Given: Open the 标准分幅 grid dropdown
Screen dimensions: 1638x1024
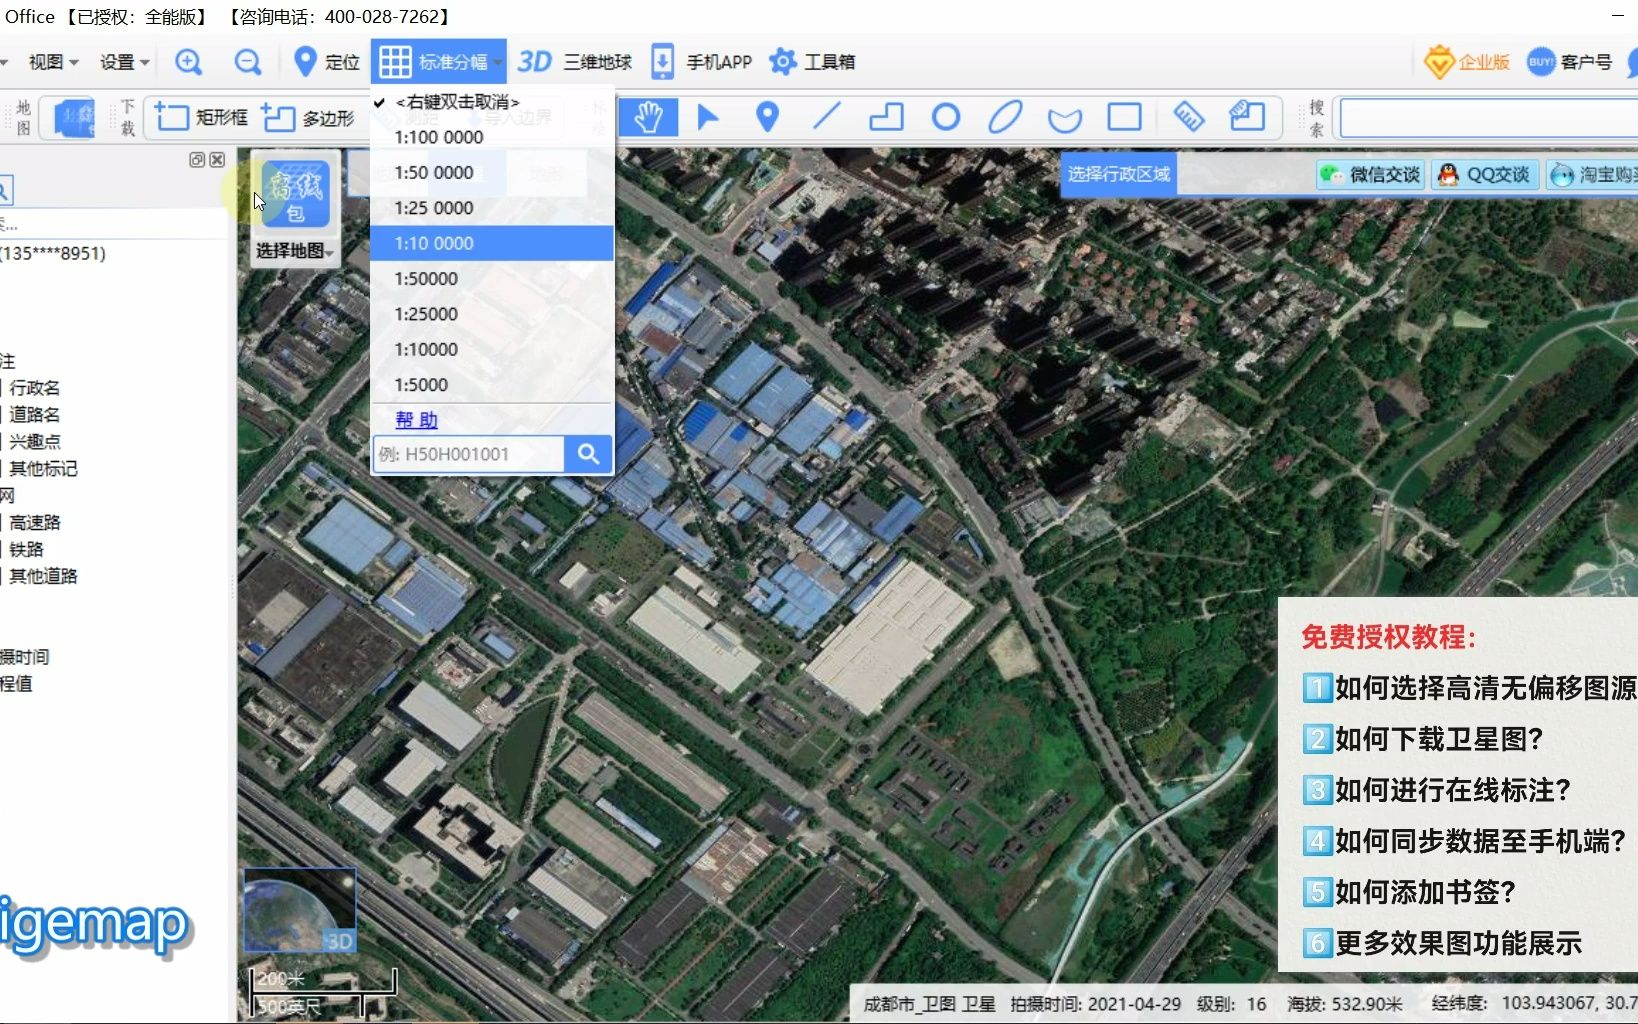Looking at the screenshot, I should point(438,62).
